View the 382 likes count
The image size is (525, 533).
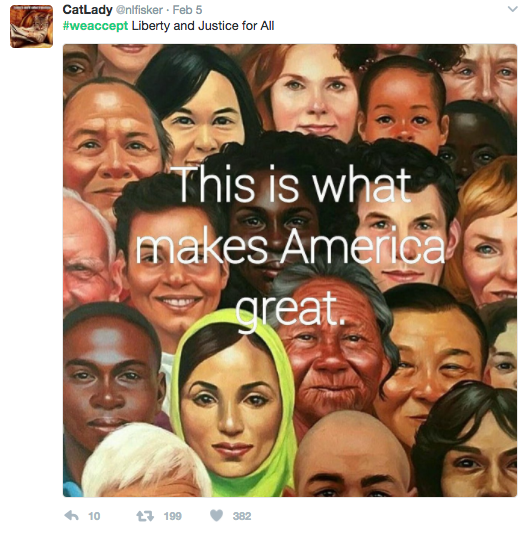[242, 516]
